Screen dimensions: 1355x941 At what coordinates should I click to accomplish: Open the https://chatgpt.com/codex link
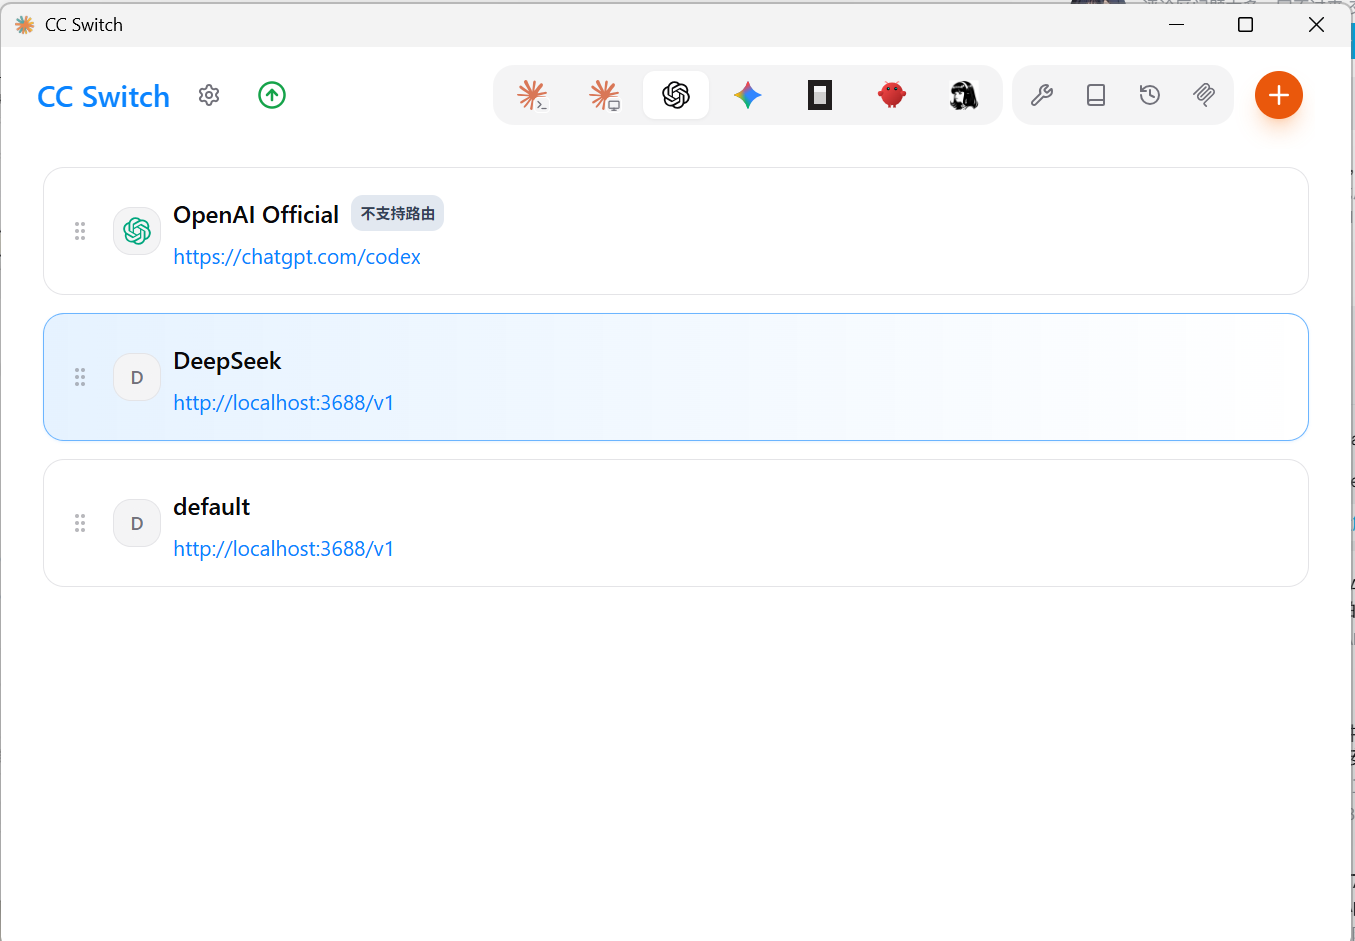(297, 257)
